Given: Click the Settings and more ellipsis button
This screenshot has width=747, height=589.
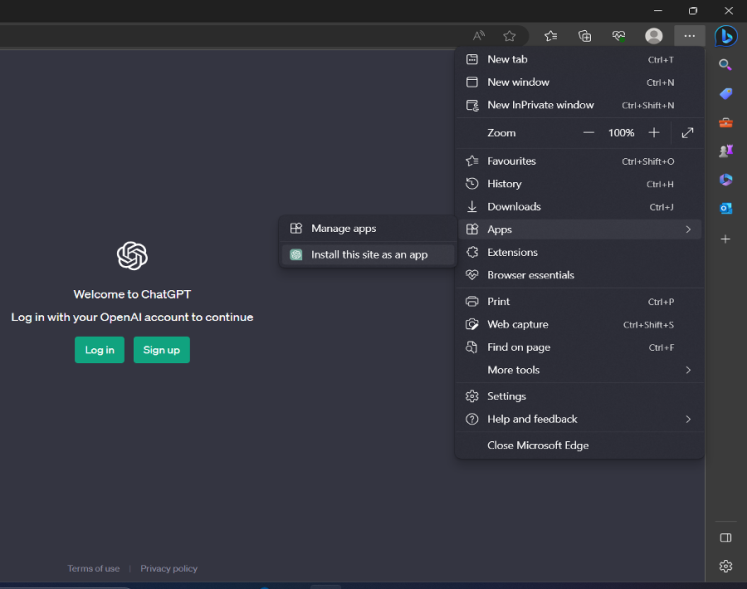Looking at the screenshot, I should [689, 36].
